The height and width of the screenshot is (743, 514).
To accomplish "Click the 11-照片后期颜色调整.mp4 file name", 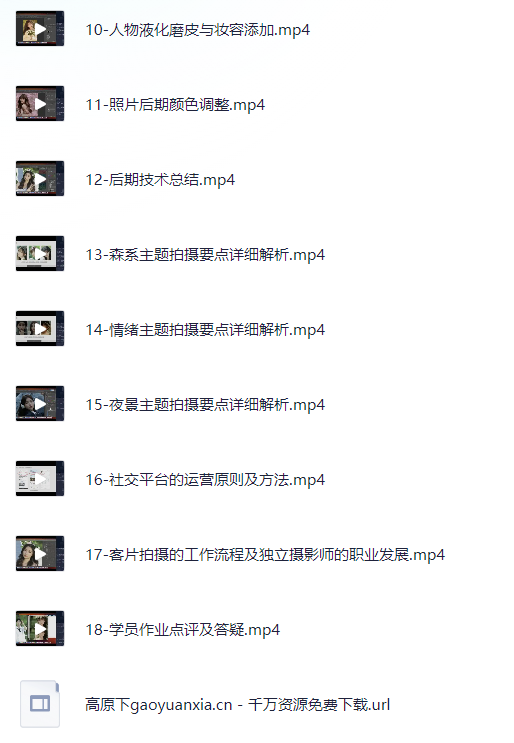I will (x=175, y=105).
